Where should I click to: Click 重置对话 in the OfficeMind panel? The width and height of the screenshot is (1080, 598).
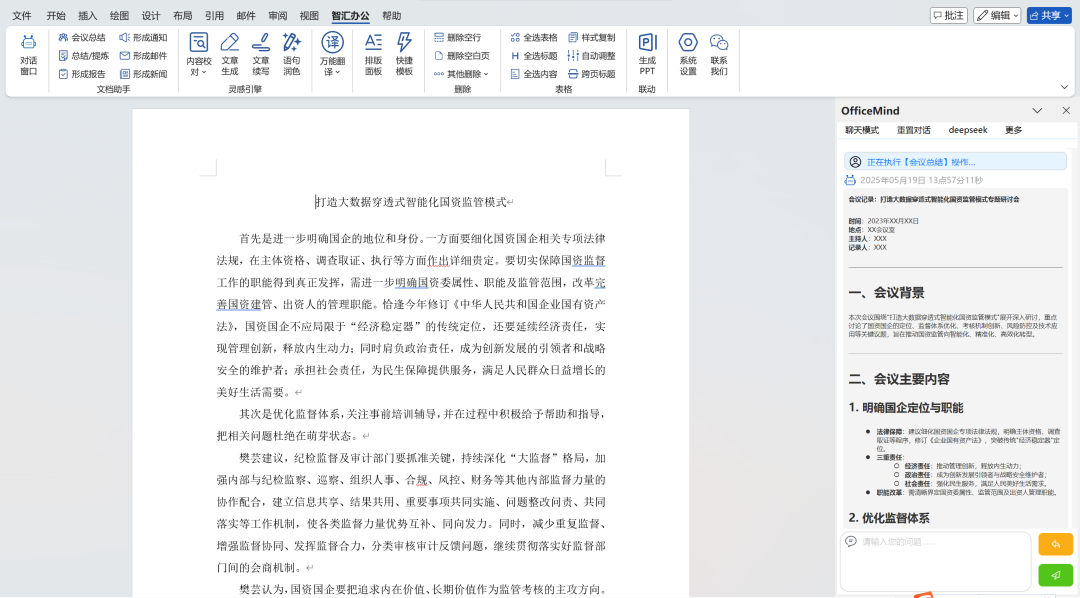pyautogui.click(x=913, y=130)
